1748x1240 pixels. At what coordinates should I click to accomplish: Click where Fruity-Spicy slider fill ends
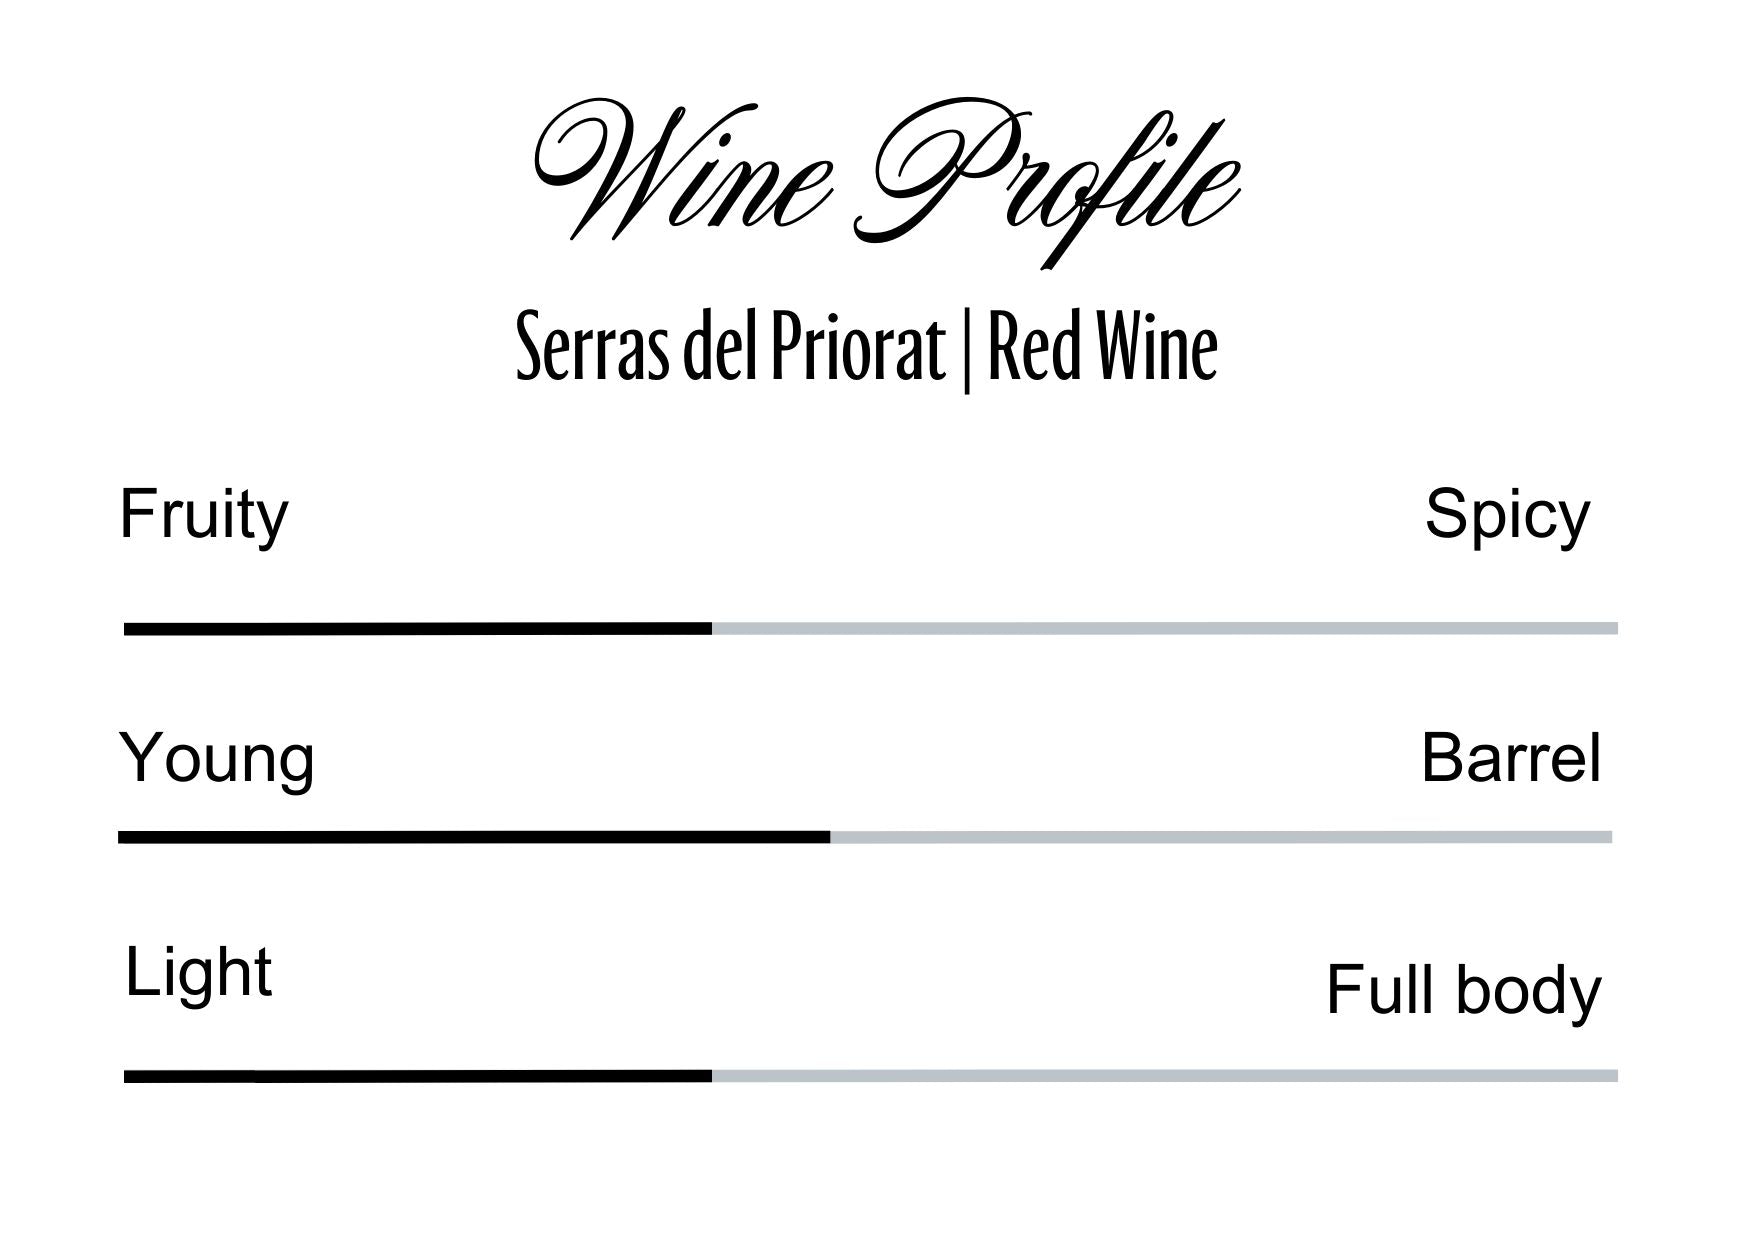[x=712, y=629]
